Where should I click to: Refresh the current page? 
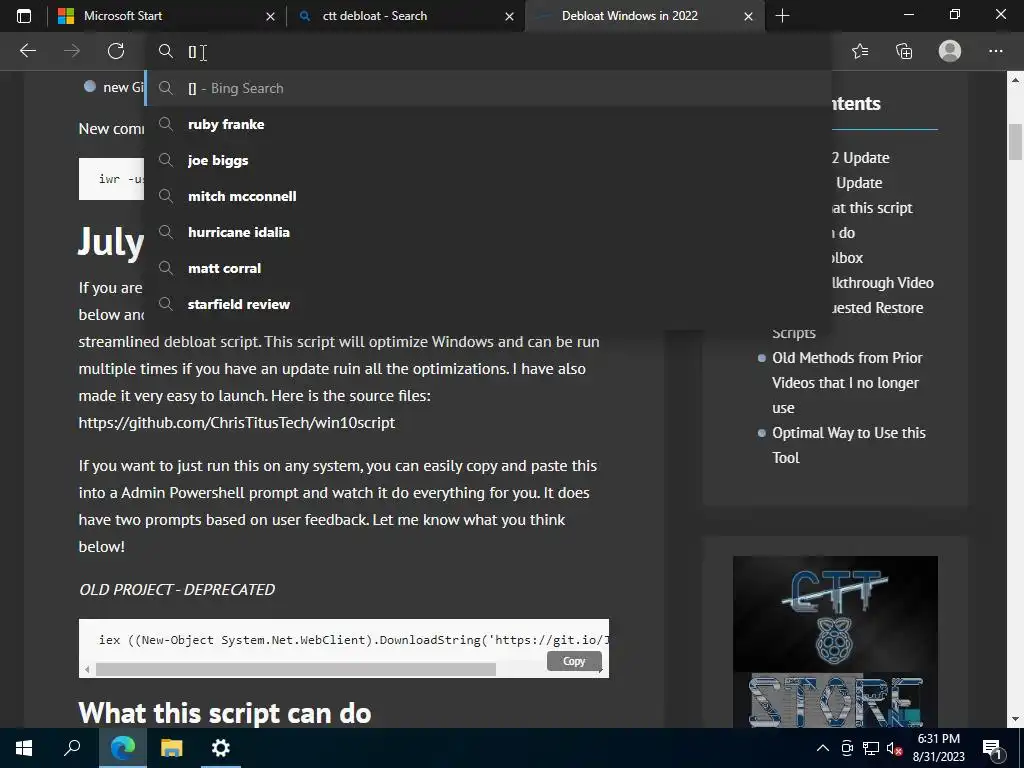pos(116,51)
